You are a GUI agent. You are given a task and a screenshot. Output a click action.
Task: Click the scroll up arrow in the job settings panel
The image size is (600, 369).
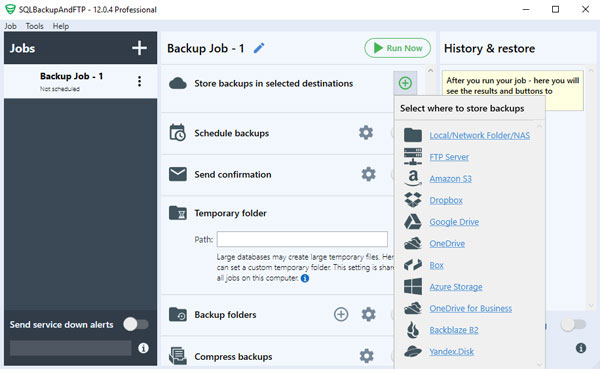[430, 70]
